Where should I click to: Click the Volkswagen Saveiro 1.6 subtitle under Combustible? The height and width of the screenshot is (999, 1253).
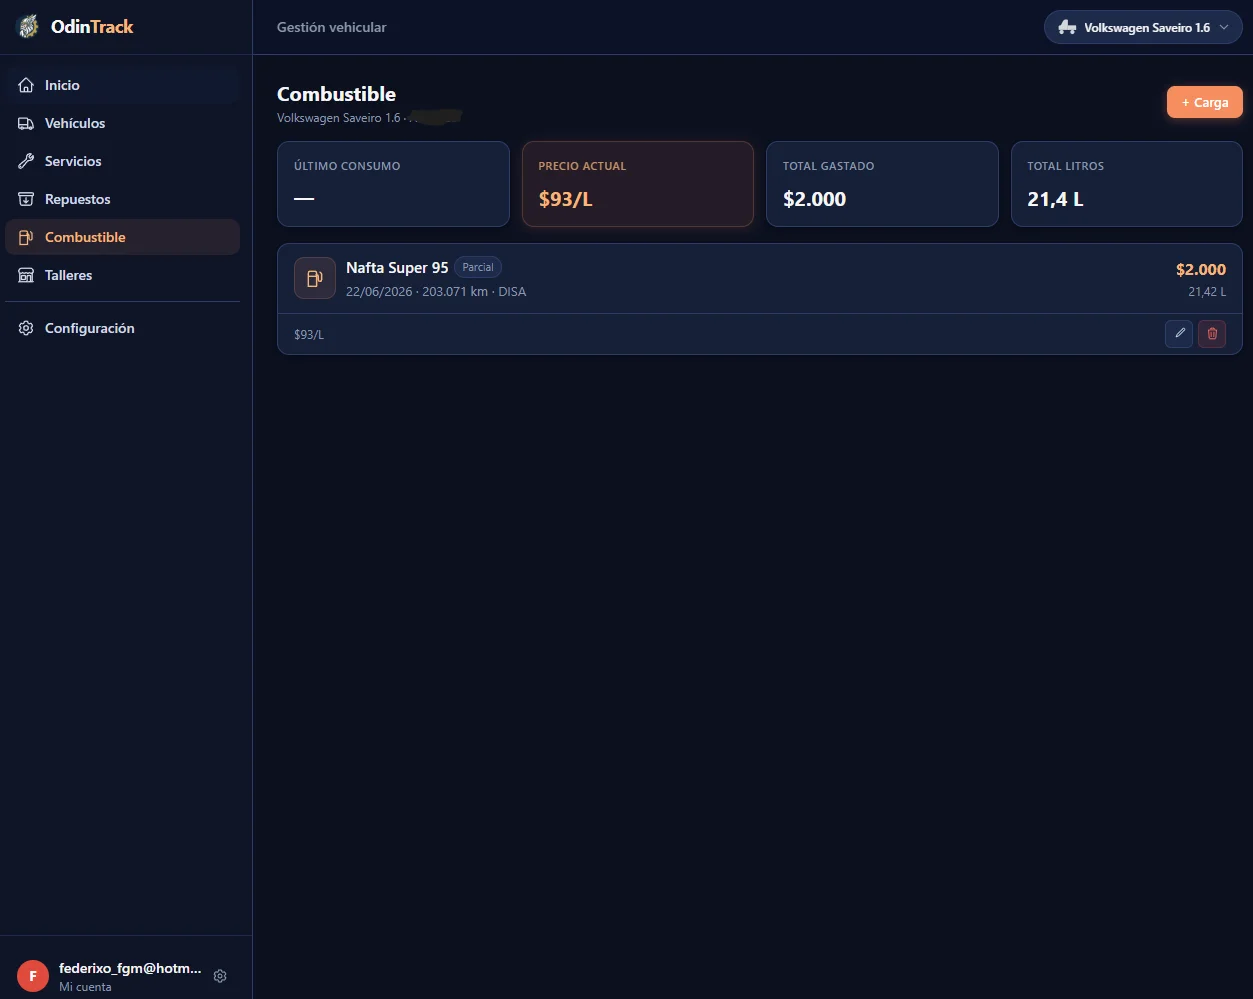coord(339,118)
